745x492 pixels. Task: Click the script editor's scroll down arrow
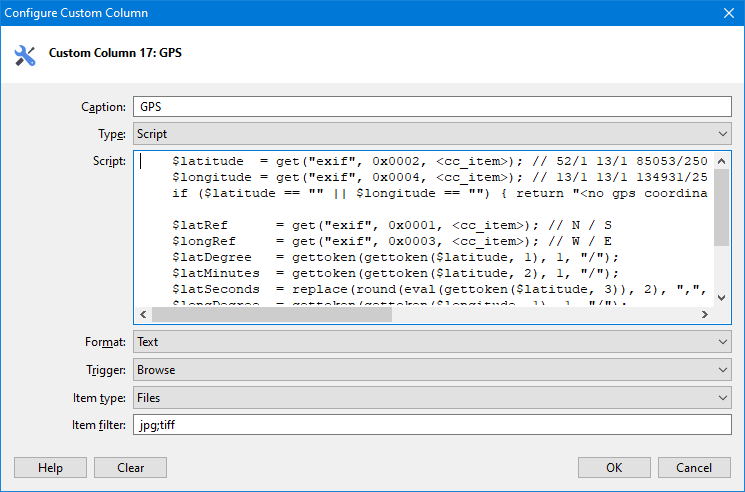coord(721,298)
